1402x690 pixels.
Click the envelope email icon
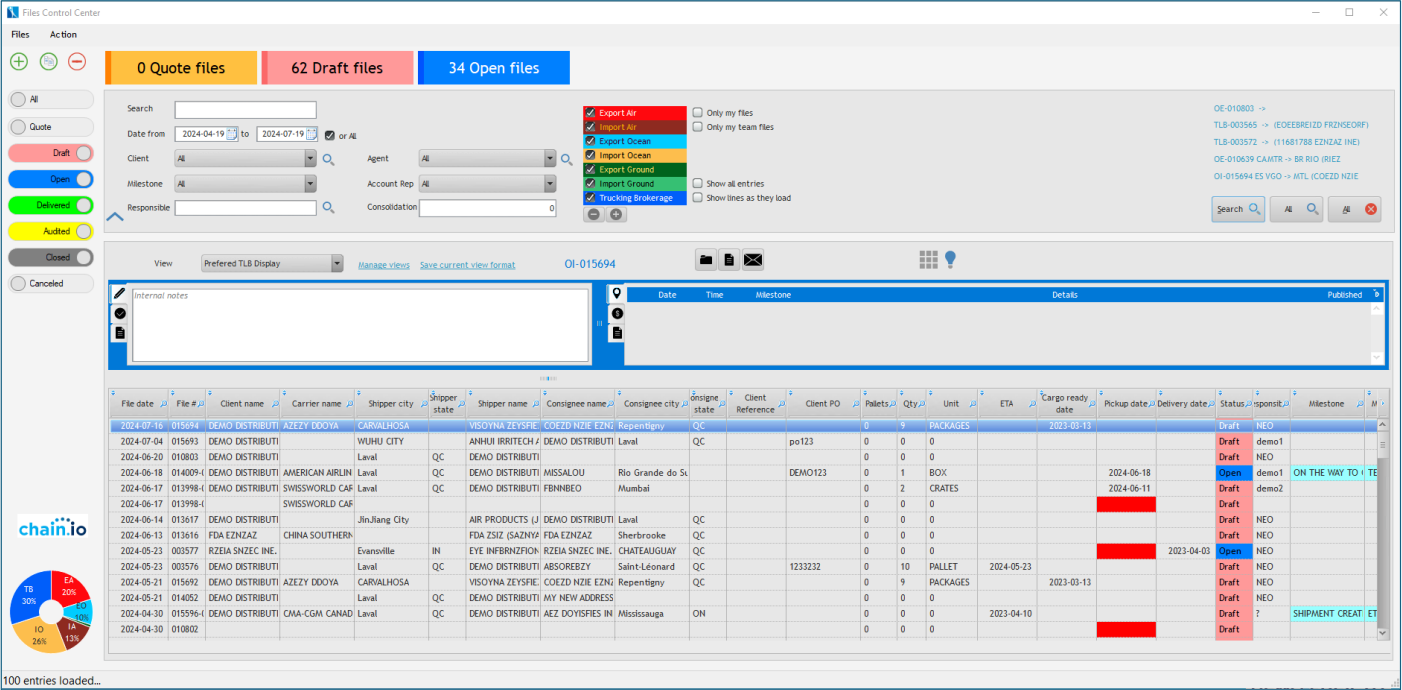[x=753, y=260]
